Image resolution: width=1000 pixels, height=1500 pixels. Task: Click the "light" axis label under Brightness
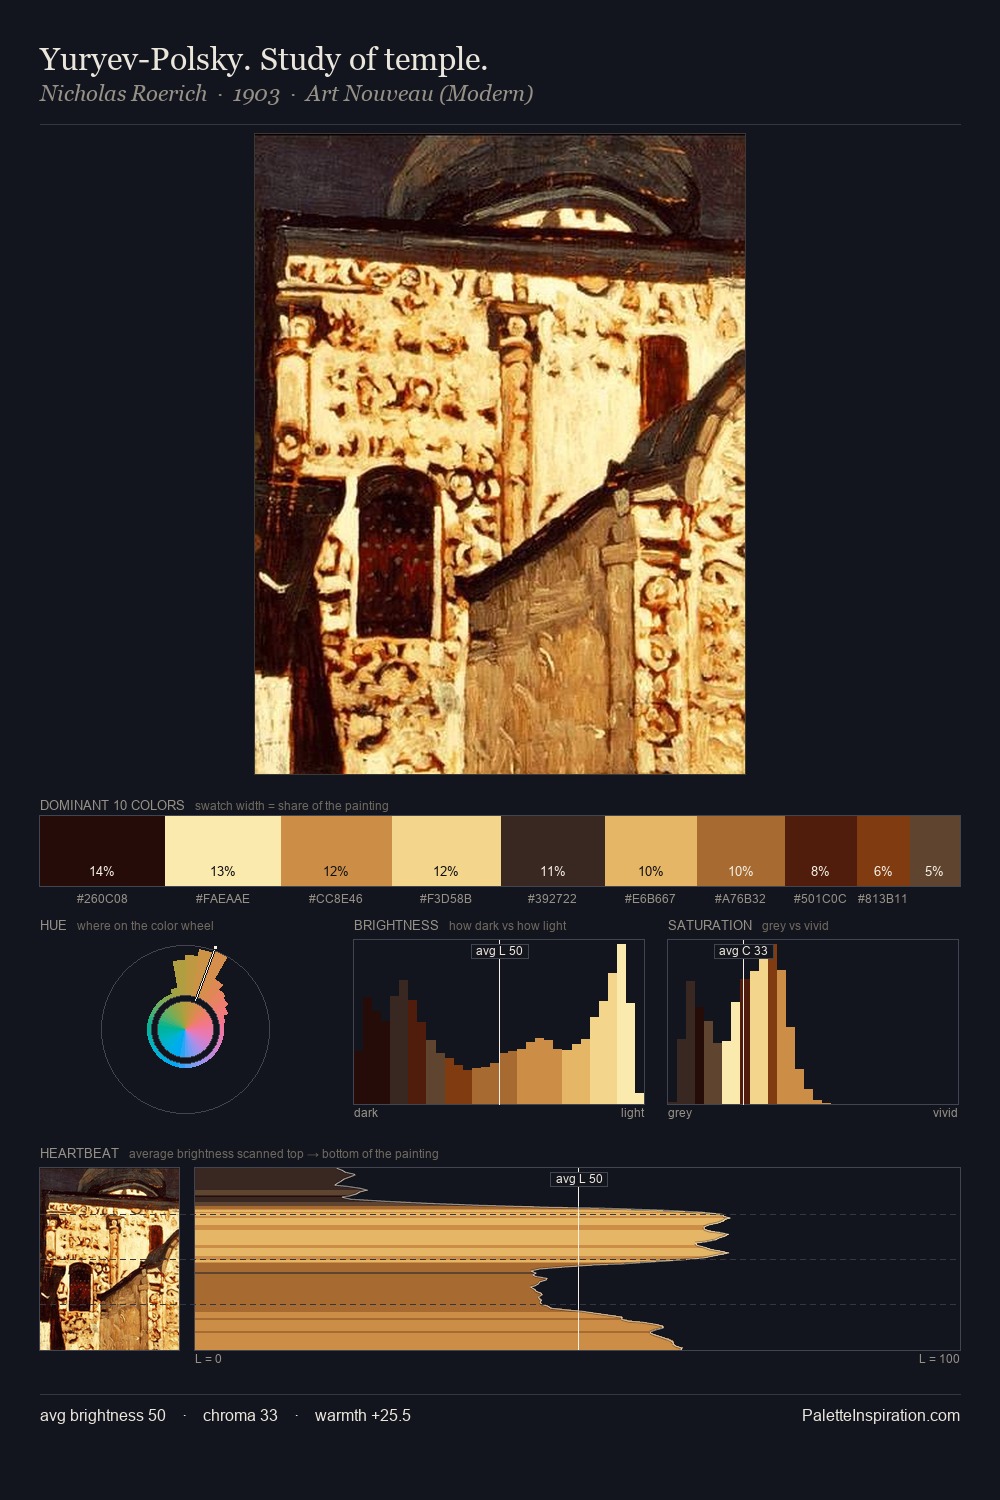(x=632, y=1113)
